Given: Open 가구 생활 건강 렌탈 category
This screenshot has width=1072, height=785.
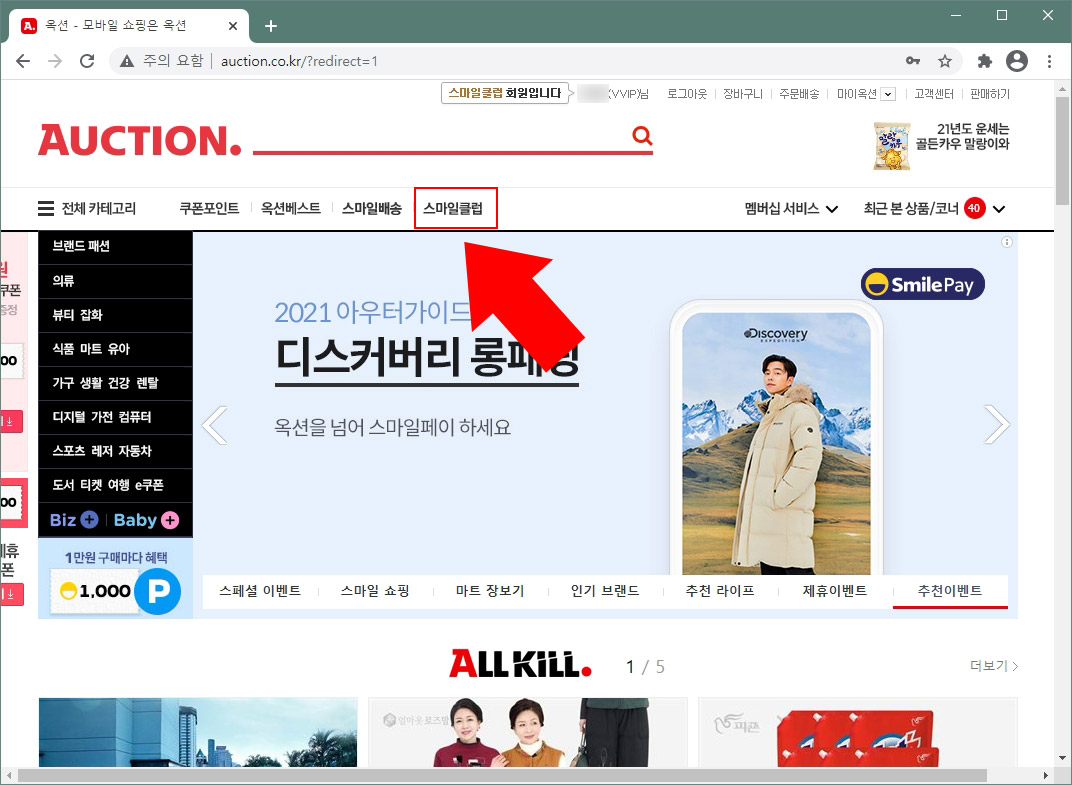Looking at the screenshot, I should (116, 383).
